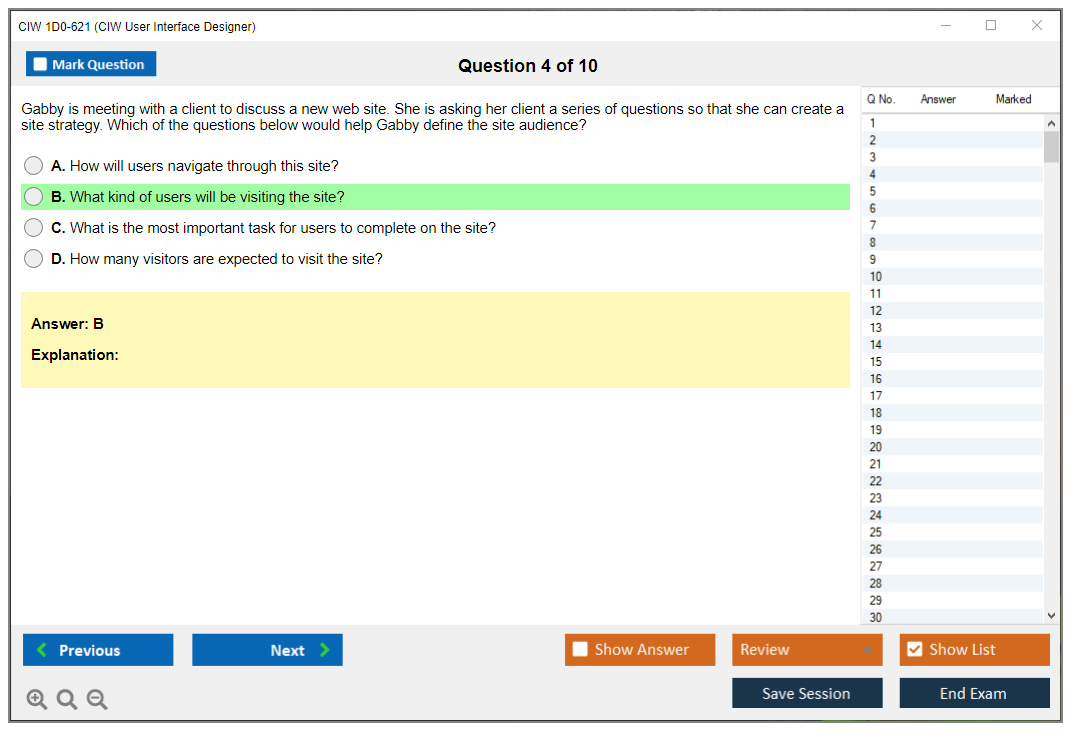1075x735 pixels.
Task: Click the zoom out magnifier icon
Action: point(97,700)
